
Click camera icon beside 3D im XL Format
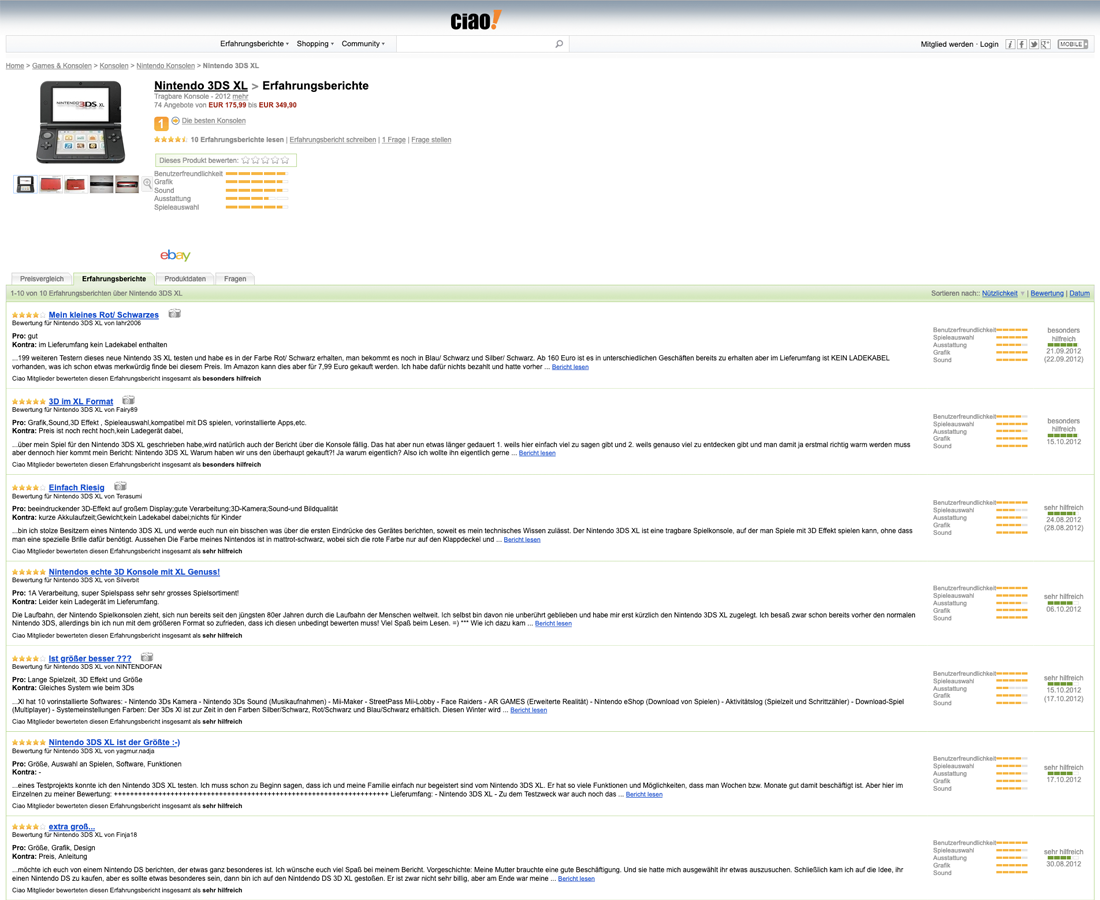click(x=128, y=400)
